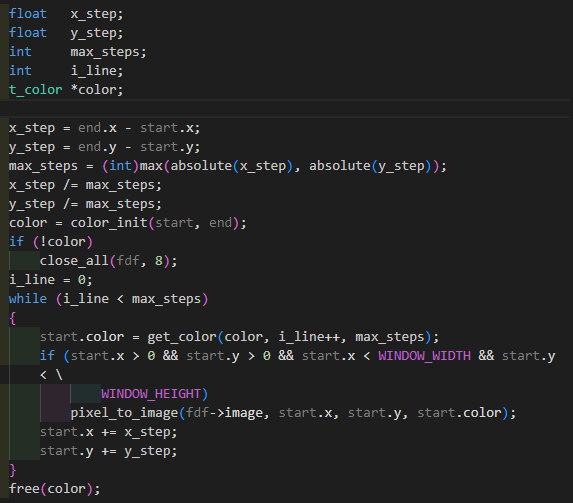Click the 'WINDOW_HEIGHT' macro
Image resolution: width=573 pixels, height=503 pixels.
(x=151, y=394)
